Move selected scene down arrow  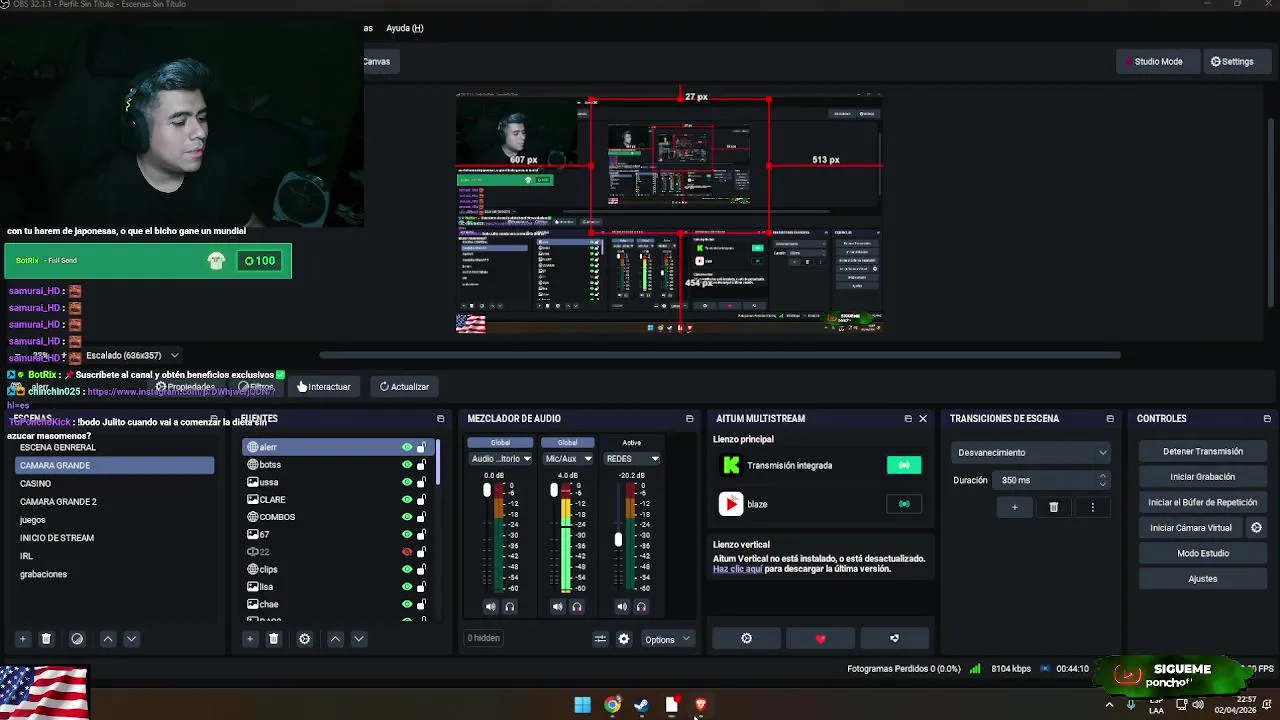point(131,639)
